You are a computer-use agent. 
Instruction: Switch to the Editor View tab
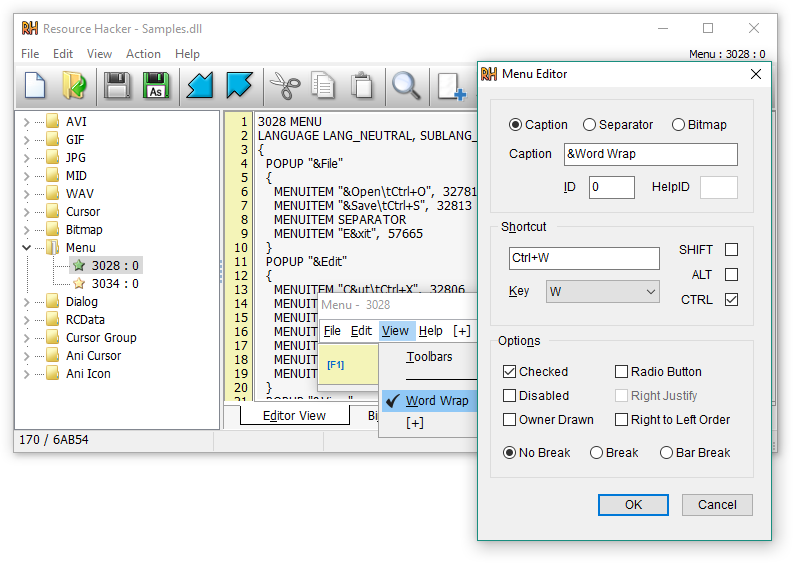pos(294,416)
